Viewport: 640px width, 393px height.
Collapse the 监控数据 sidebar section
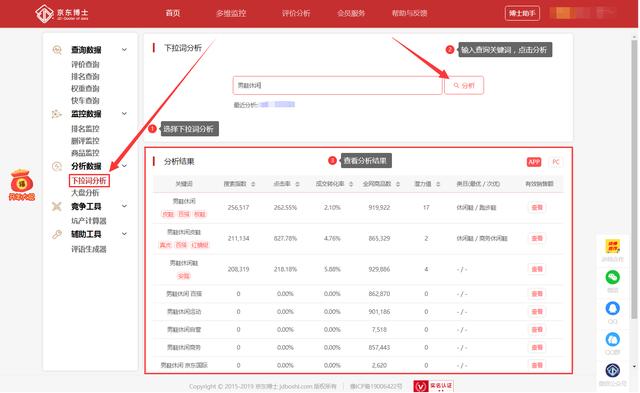point(124,114)
